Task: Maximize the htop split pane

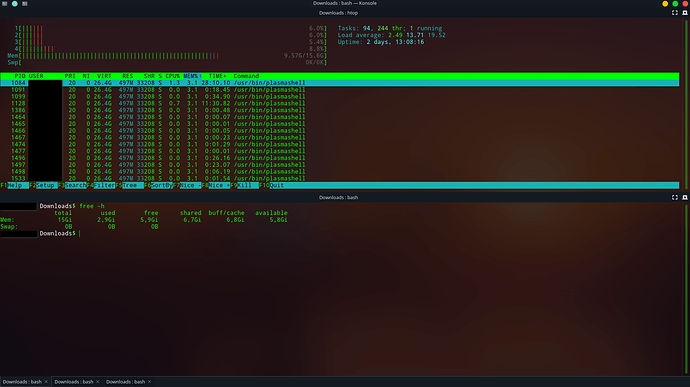Action: pos(675,13)
